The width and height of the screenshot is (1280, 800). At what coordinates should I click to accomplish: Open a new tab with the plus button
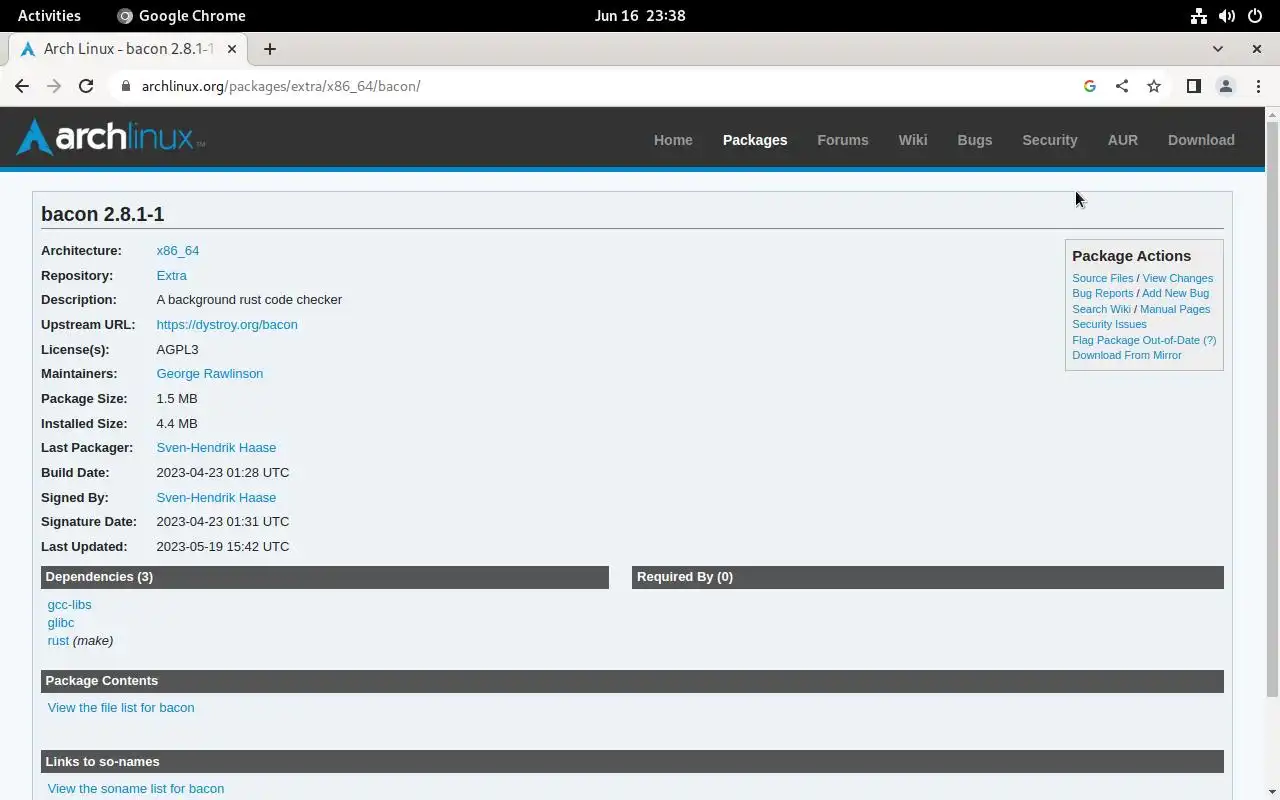[269, 49]
